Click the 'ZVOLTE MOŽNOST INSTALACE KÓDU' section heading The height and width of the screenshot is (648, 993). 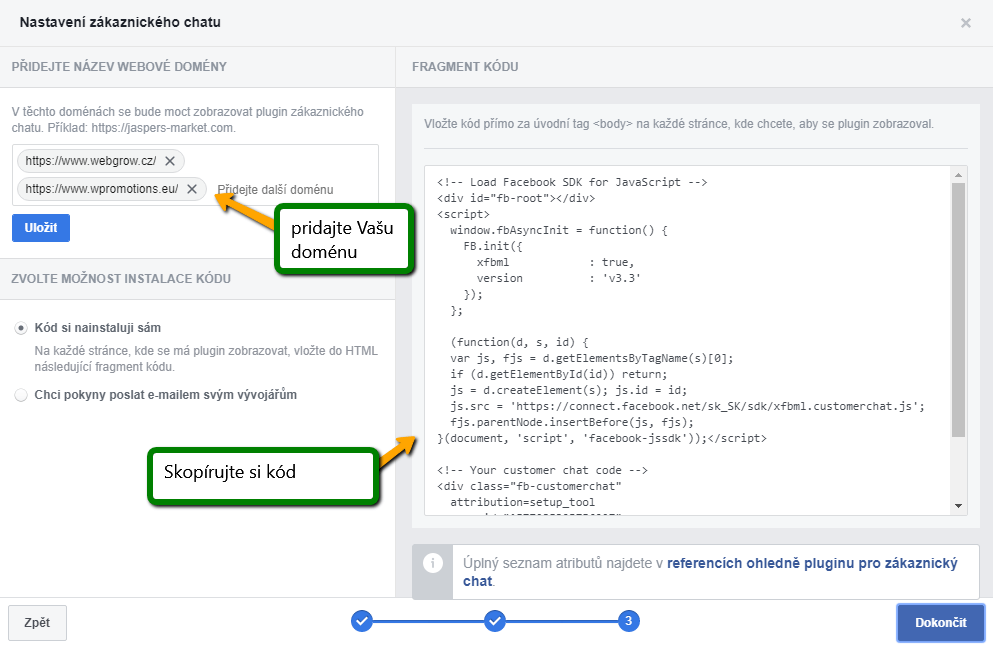[x=121, y=279]
